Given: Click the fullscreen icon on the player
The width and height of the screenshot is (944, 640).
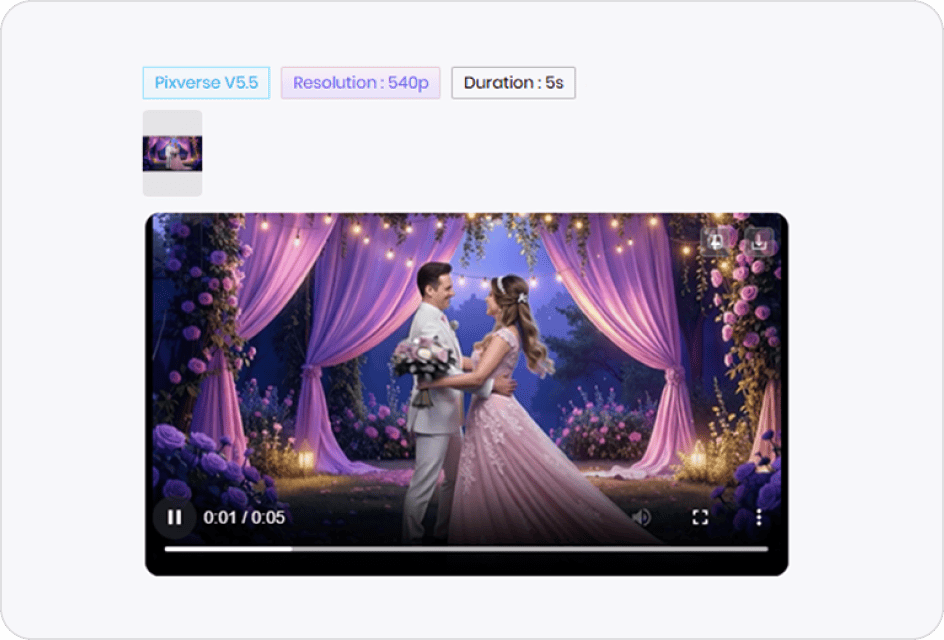Looking at the screenshot, I should (x=700, y=517).
